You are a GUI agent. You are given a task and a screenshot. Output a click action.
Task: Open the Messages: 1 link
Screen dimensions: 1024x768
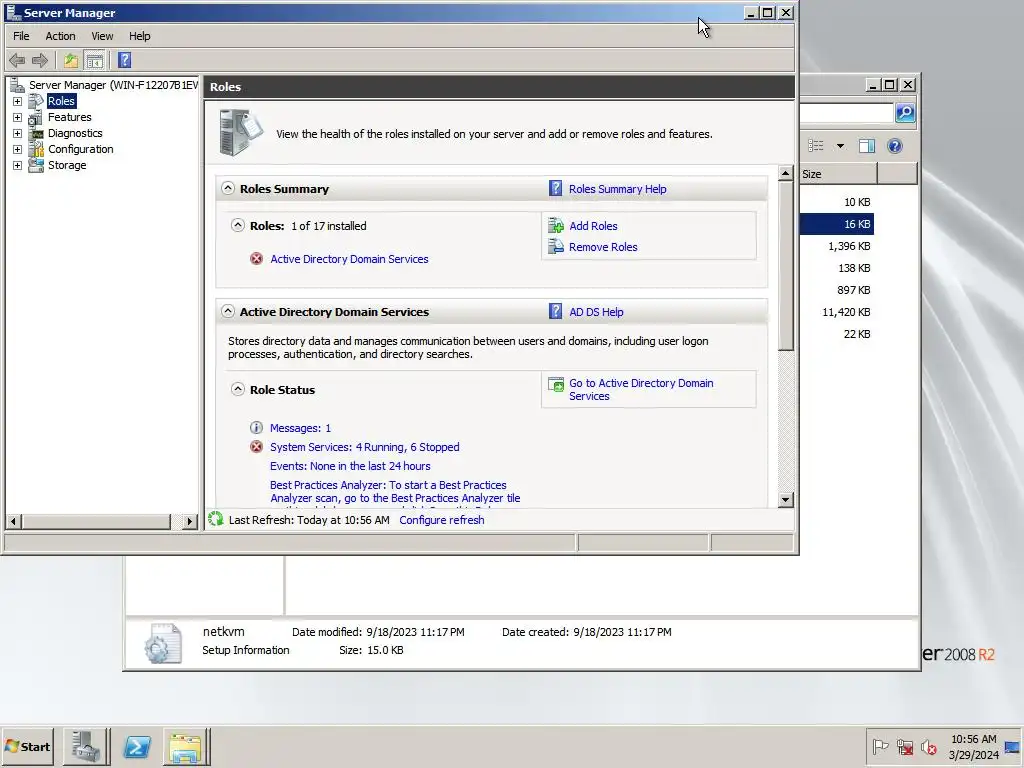tap(300, 428)
